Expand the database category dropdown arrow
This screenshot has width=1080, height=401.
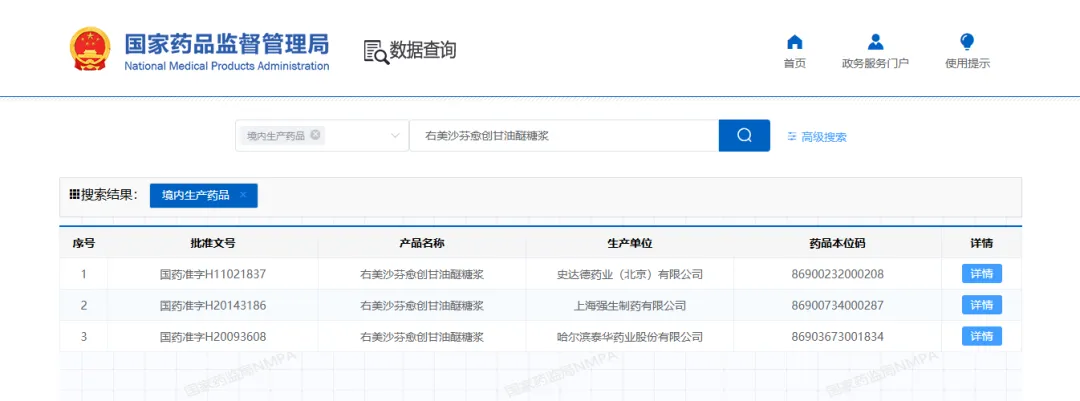[x=395, y=136]
